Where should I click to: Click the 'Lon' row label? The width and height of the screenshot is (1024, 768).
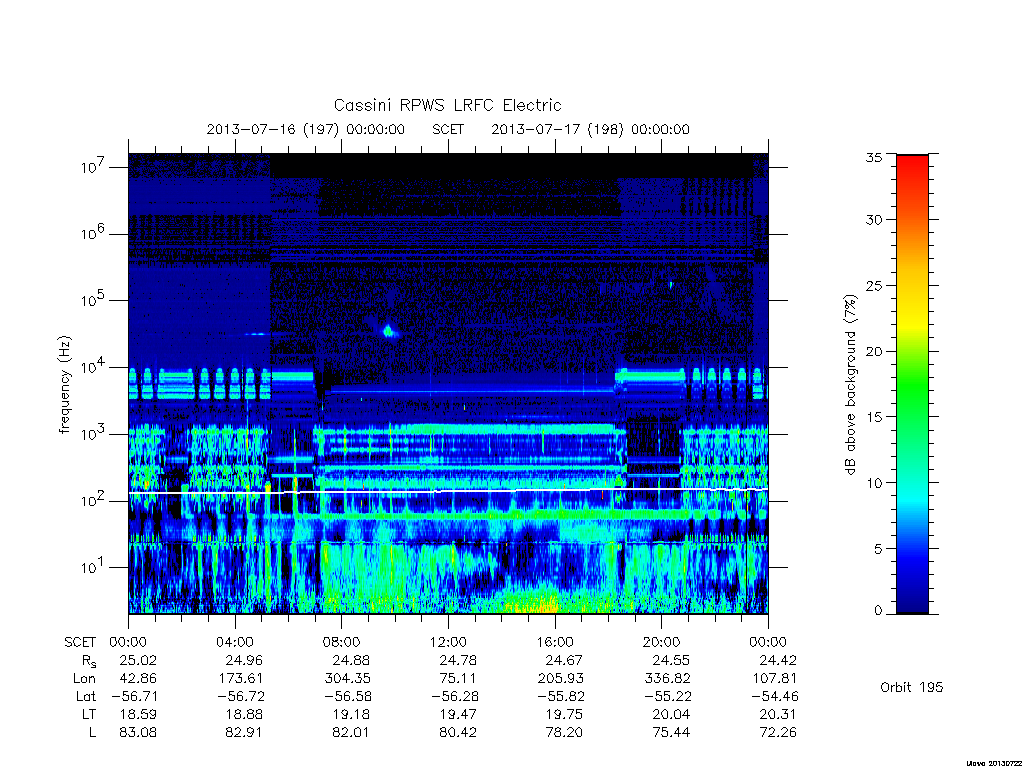tap(84, 678)
